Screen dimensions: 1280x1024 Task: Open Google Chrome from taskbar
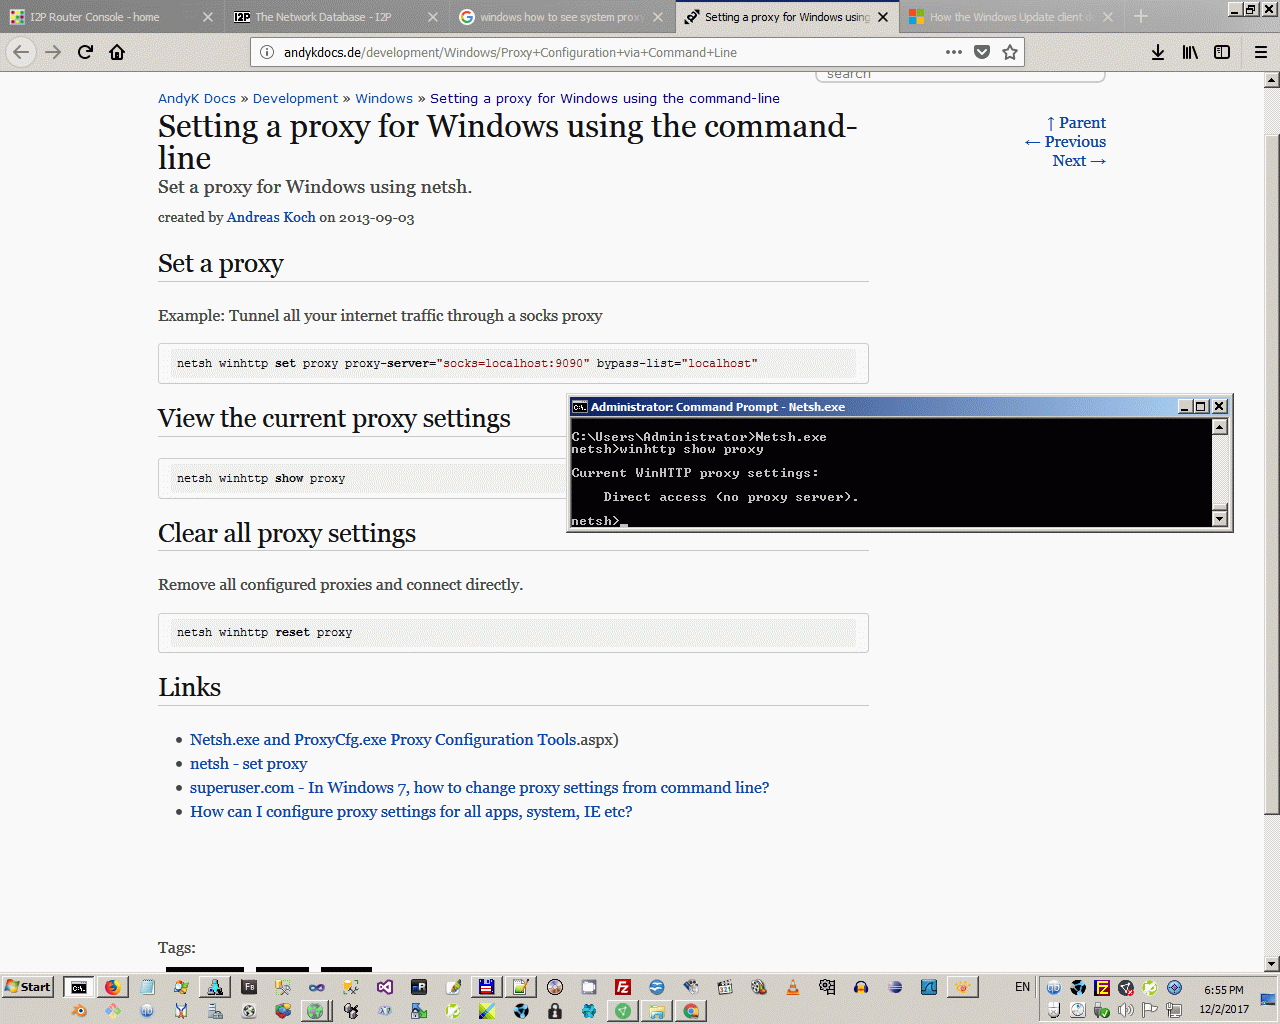click(x=690, y=1011)
